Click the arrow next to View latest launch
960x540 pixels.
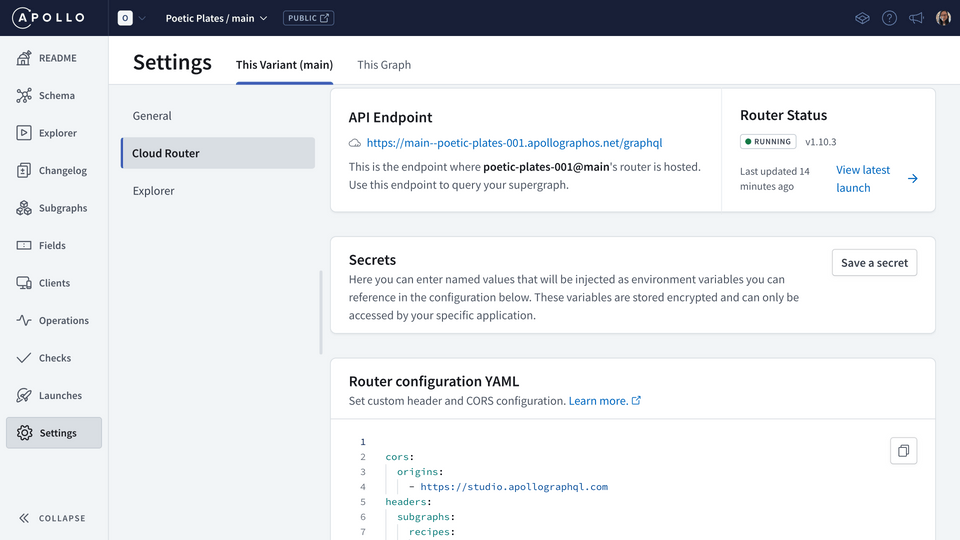[912, 179]
